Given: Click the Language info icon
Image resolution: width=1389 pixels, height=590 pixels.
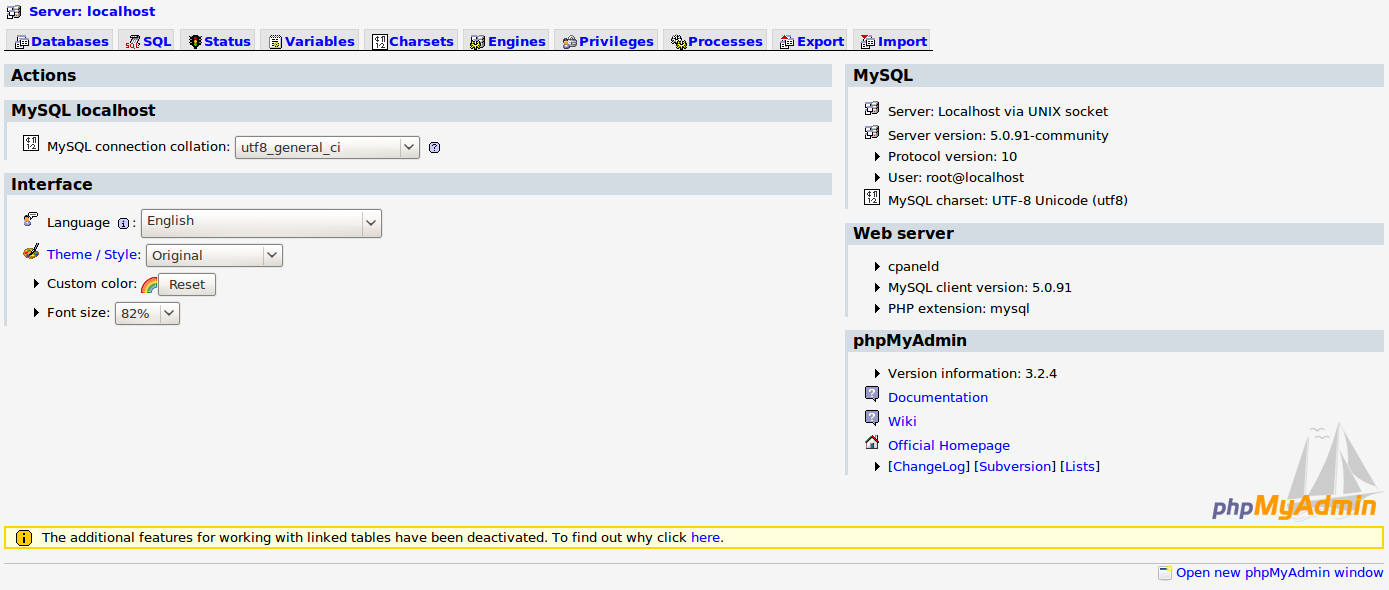Looking at the screenshot, I should pyautogui.click(x=124, y=224).
